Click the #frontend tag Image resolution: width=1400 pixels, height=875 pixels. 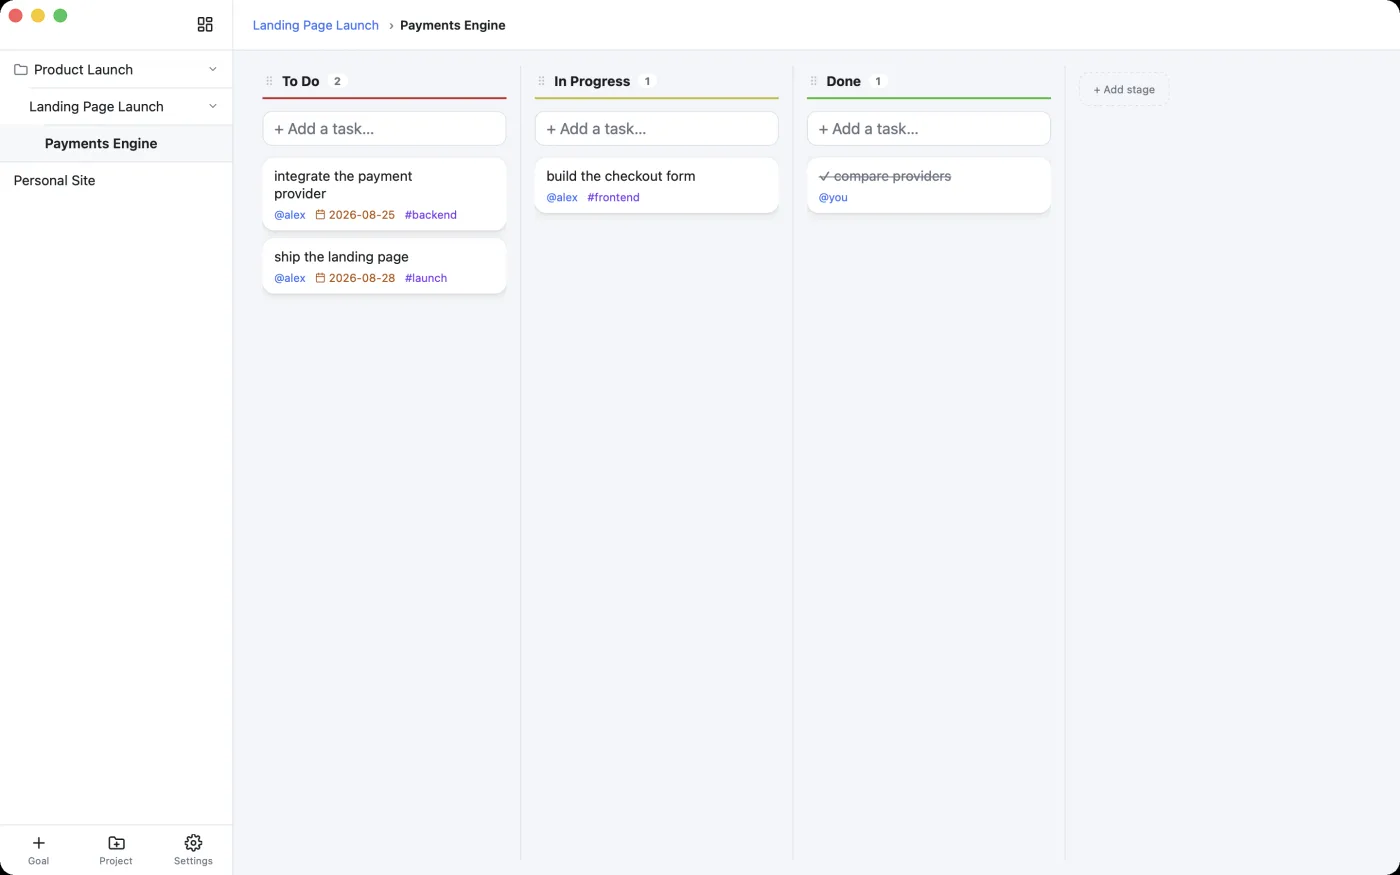613,197
